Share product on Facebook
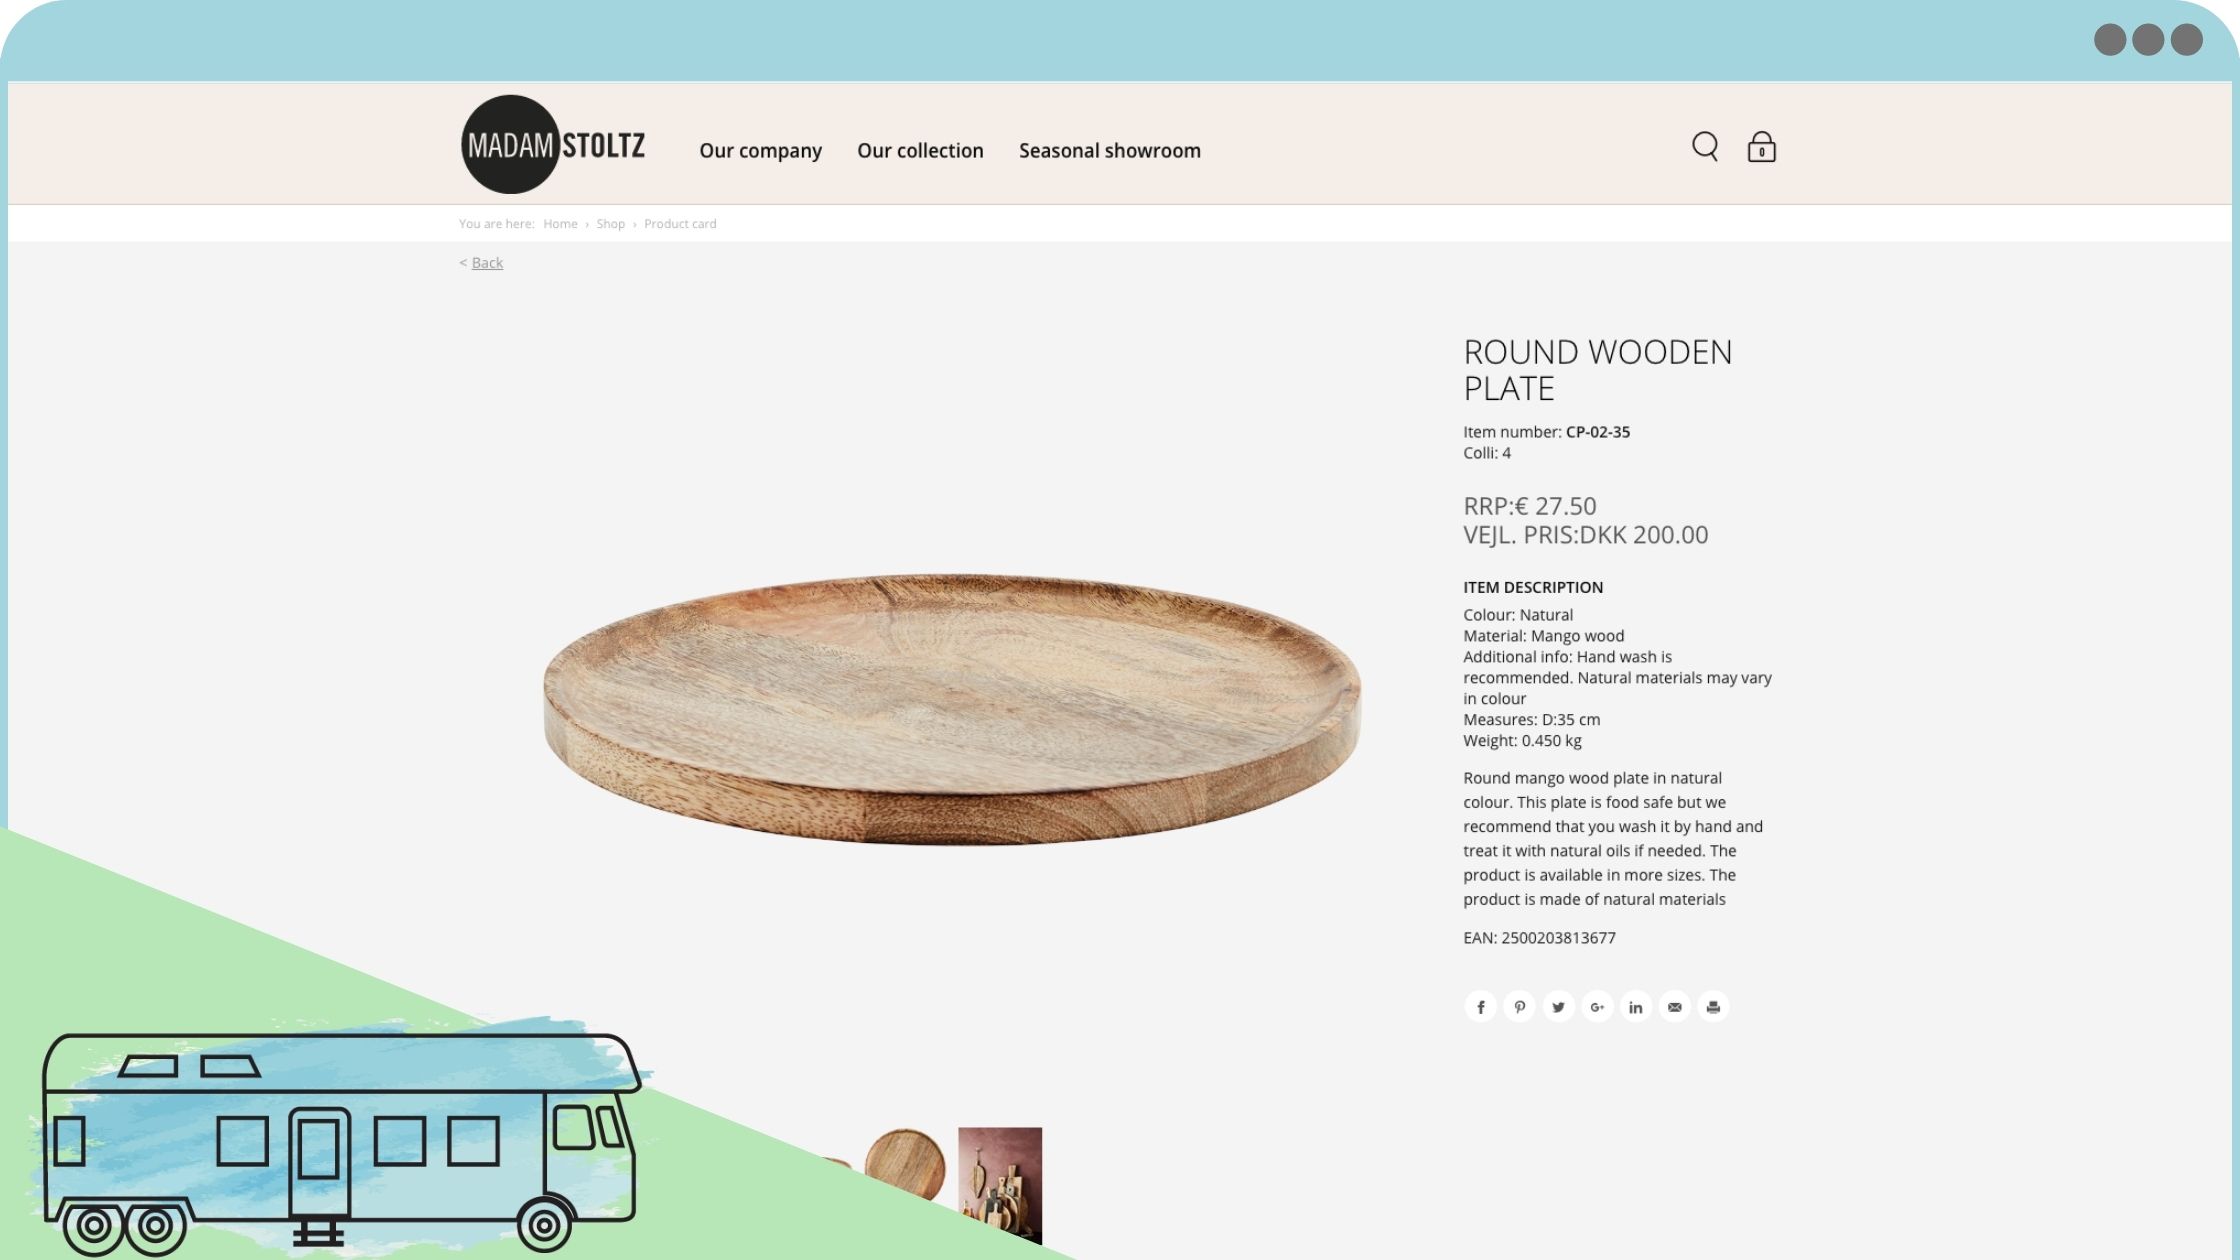Image resolution: width=2240 pixels, height=1260 pixels. tap(1480, 1007)
